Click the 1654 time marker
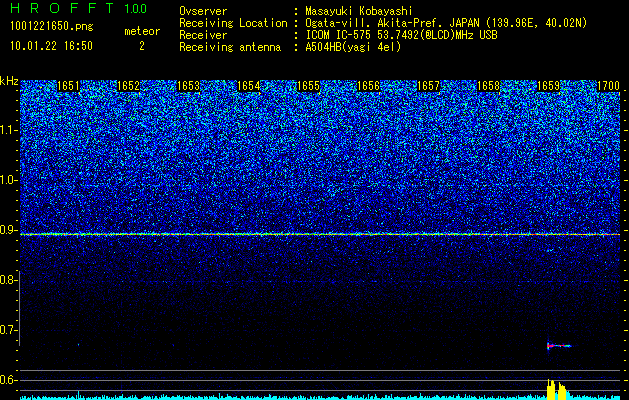Image resolution: width=629 pixels, height=400 pixels. tap(248, 86)
